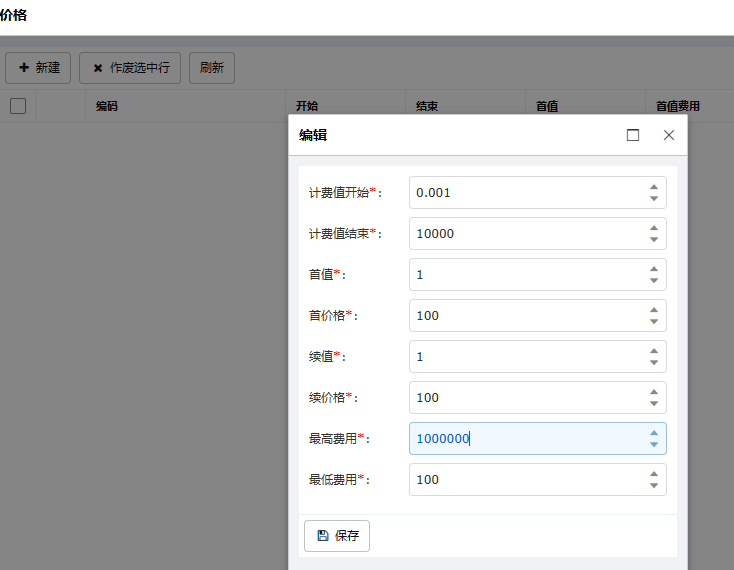This screenshot has height=570, width=734.
Task: Click the 最高费用 label
Action: tap(339, 439)
